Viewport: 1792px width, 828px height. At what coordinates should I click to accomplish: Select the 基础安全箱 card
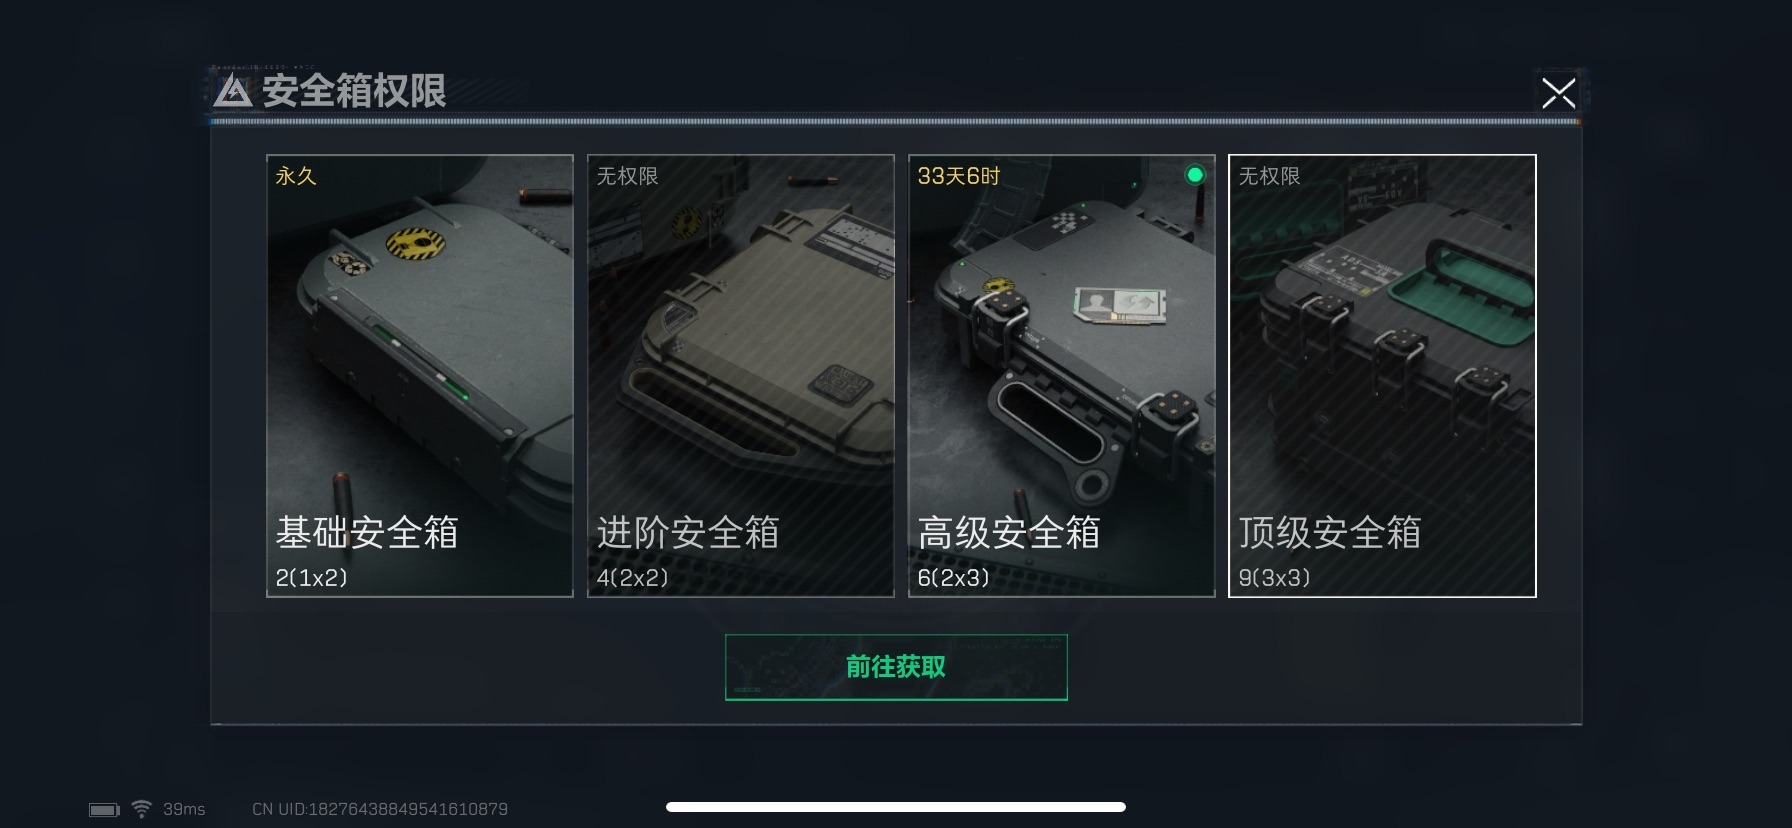pyautogui.click(x=420, y=376)
